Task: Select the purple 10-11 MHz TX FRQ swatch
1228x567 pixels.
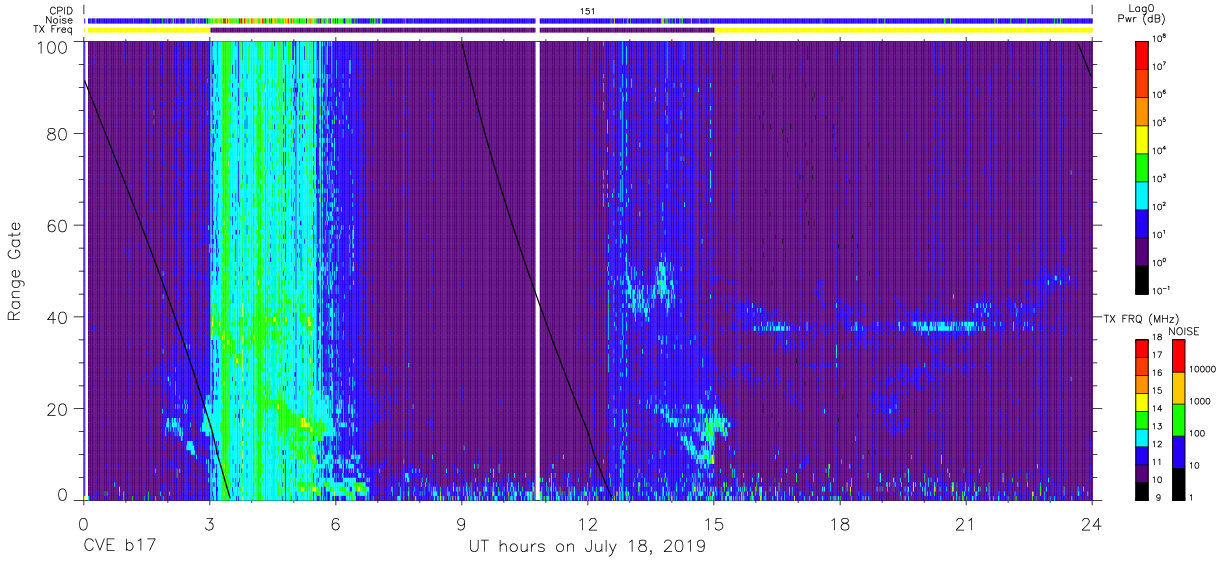Action: pos(1143,473)
